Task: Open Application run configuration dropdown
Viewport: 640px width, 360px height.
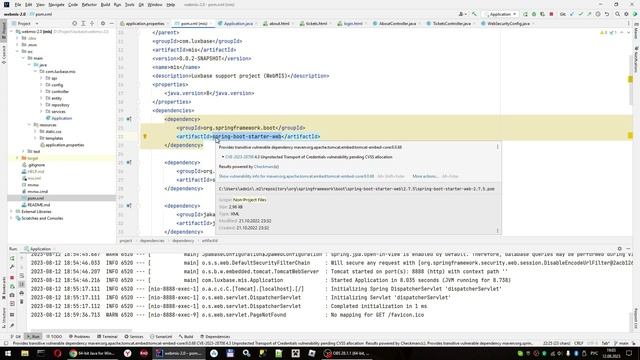Action: [501, 14]
